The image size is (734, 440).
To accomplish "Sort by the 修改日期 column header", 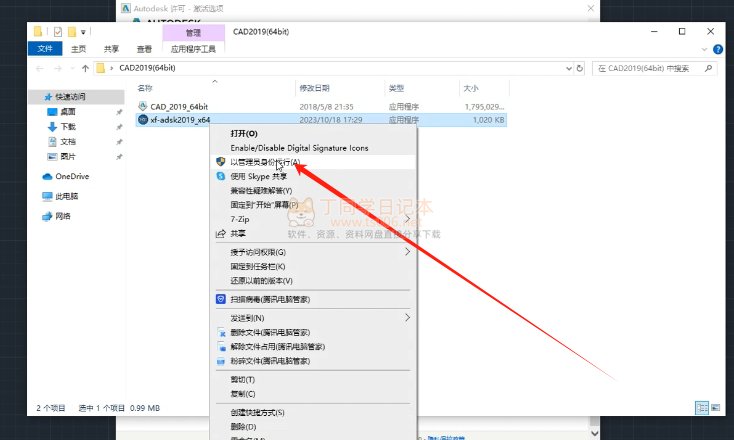I will point(340,88).
